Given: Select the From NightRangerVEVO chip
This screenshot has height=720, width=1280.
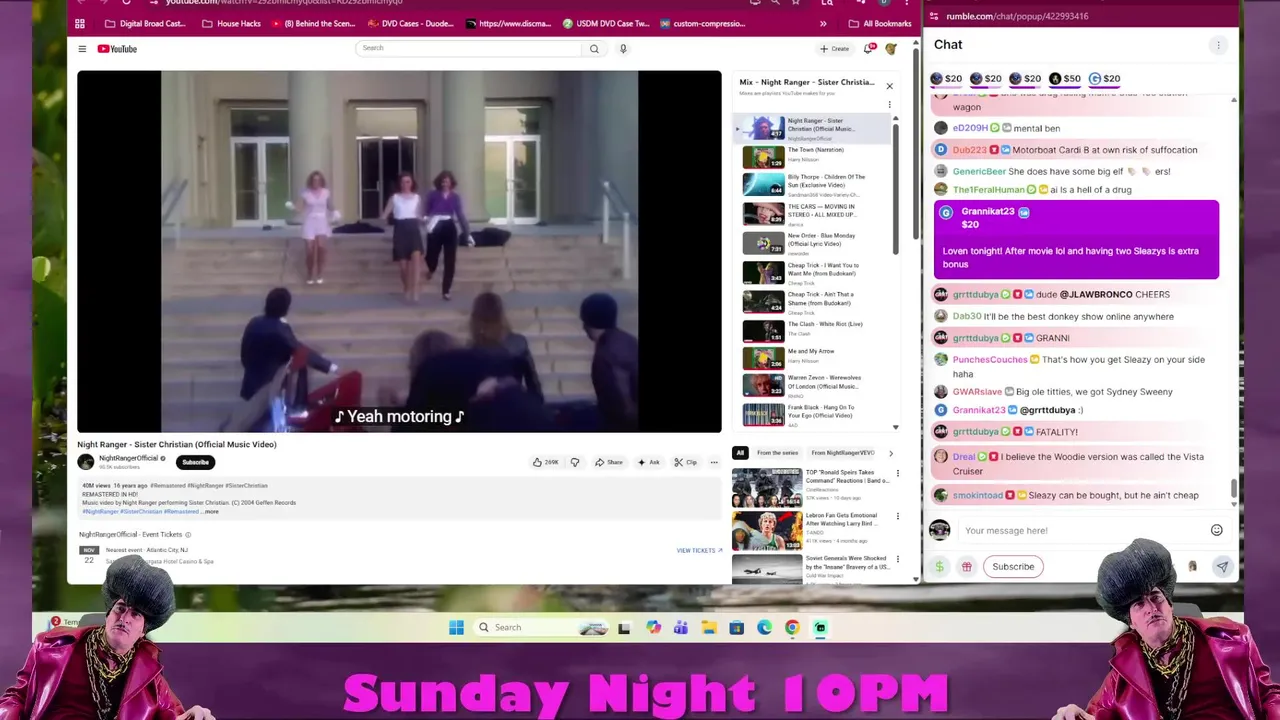Looking at the screenshot, I should (842, 453).
